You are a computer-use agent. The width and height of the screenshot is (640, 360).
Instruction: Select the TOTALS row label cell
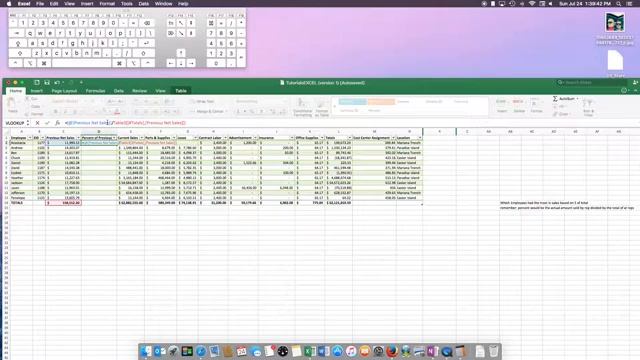(x=21, y=202)
